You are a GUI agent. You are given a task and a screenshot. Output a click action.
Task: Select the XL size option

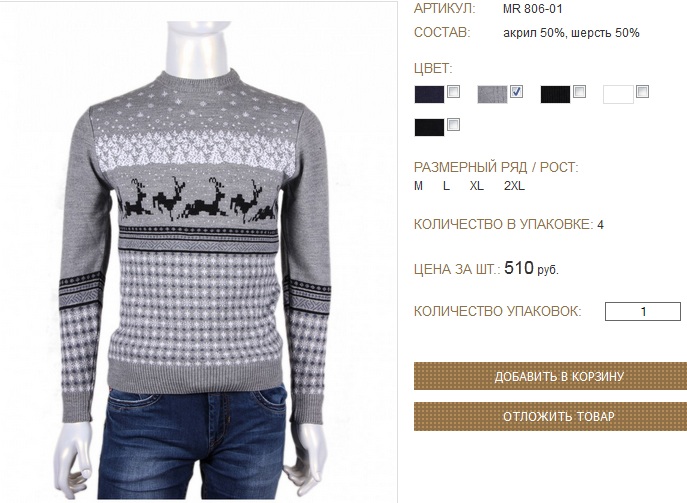coord(477,186)
